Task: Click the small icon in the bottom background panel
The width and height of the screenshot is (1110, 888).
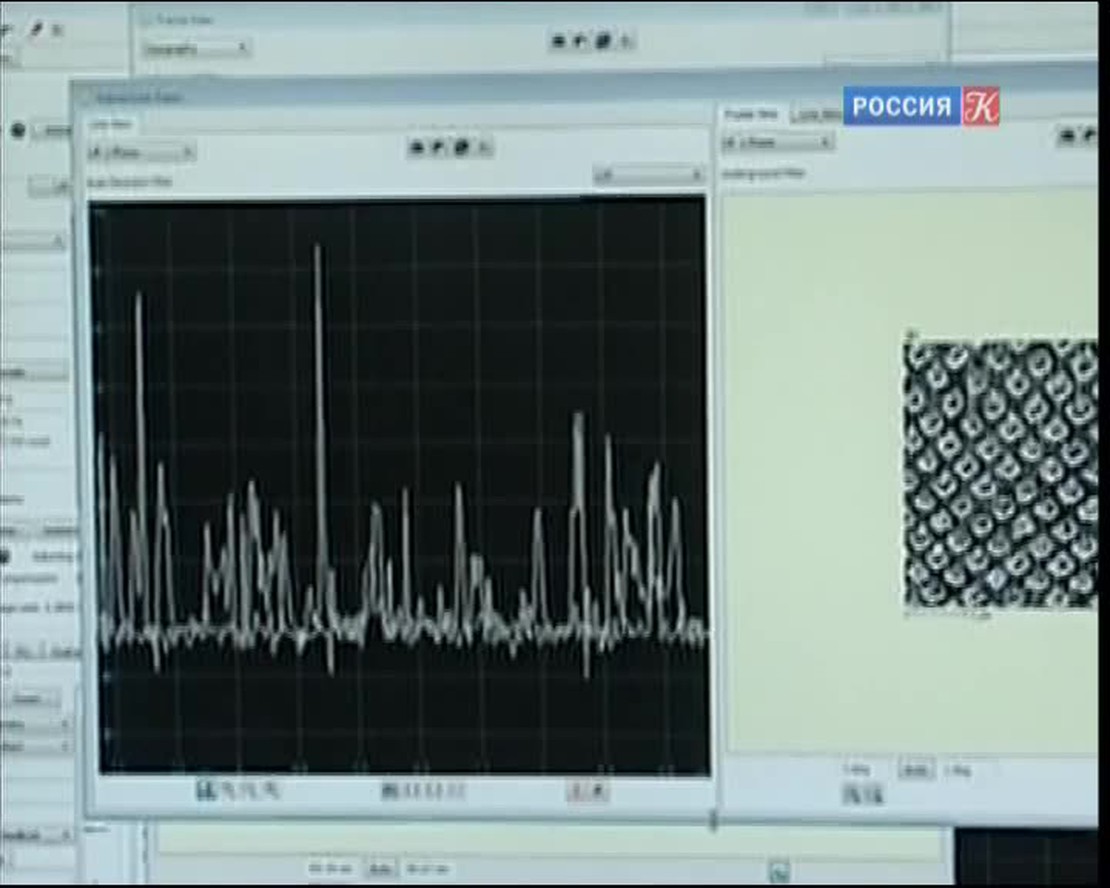Action: pyautogui.click(x=779, y=869)
